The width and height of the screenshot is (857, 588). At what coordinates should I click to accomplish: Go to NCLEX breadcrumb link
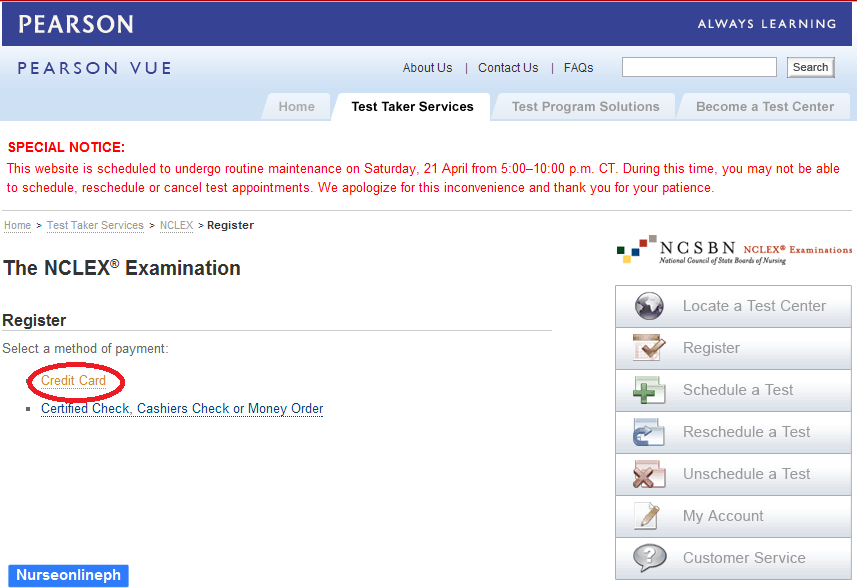pos(177,225)
